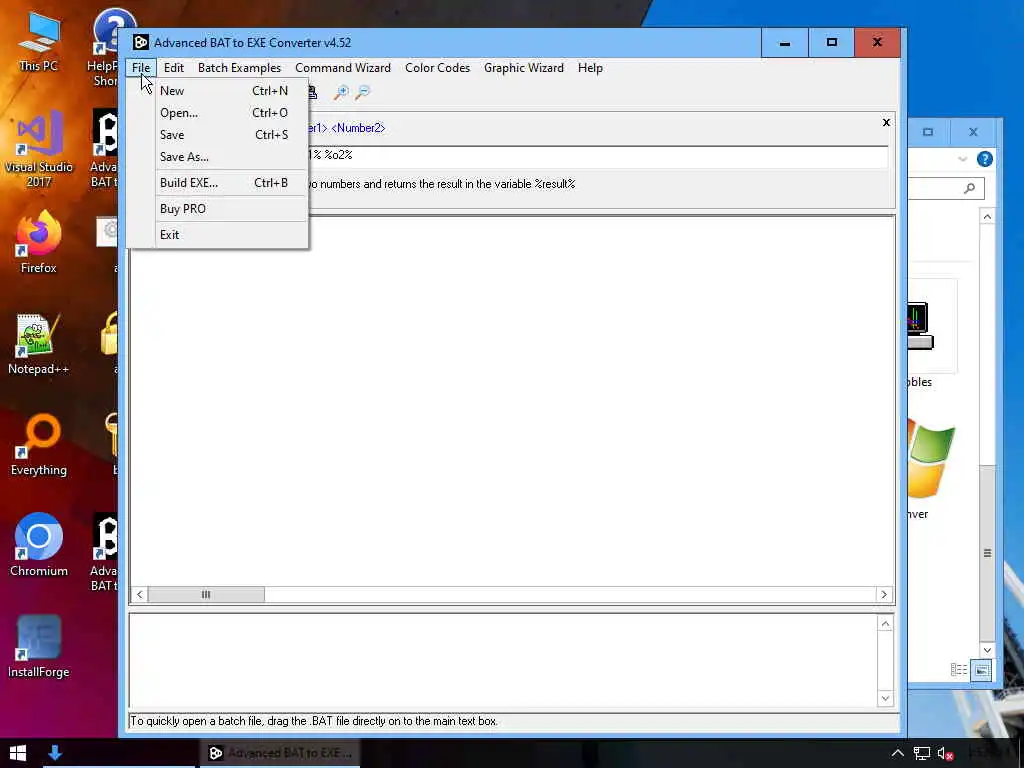Image resolution: width=1024 pixels, height=768 pixels.
Task: Open Notepad++ desktop shortcut
Action: 39,344
